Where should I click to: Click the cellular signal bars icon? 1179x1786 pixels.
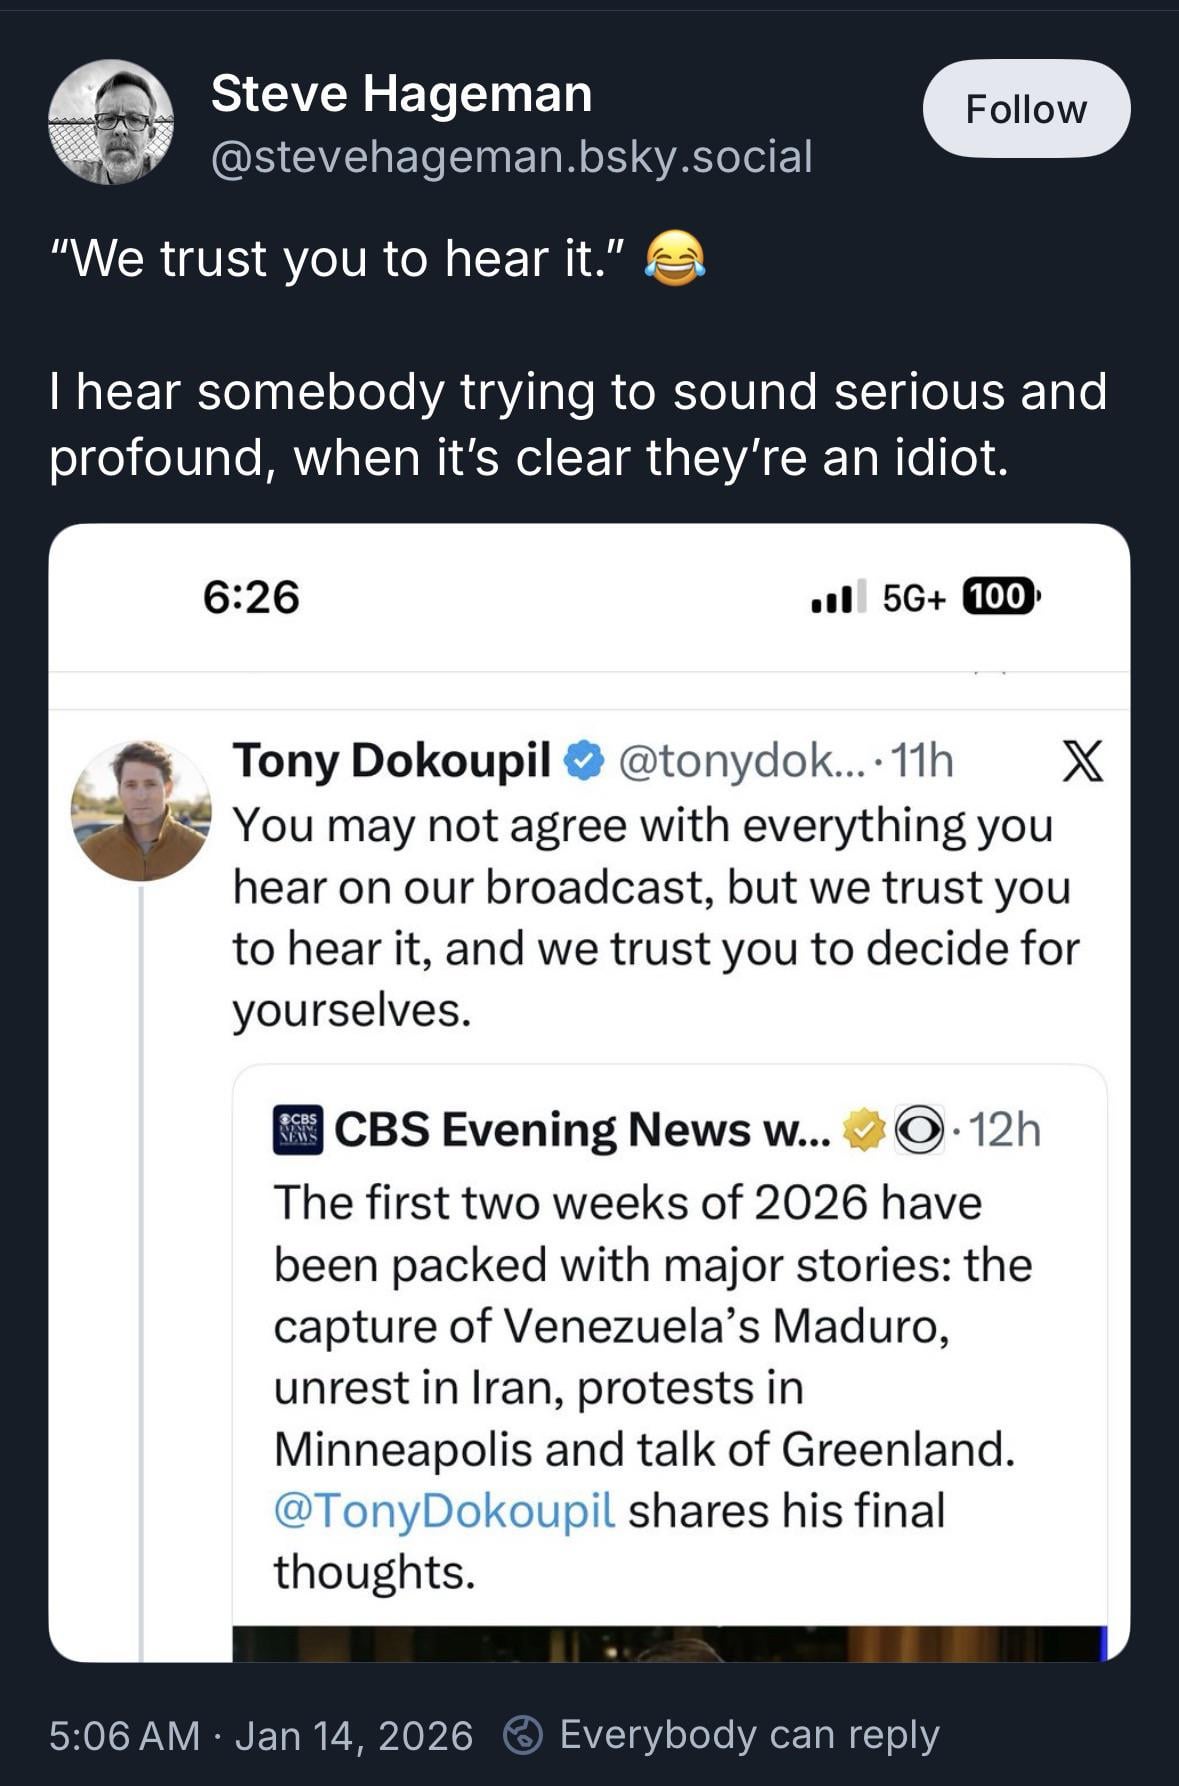(x=832, y=598)
